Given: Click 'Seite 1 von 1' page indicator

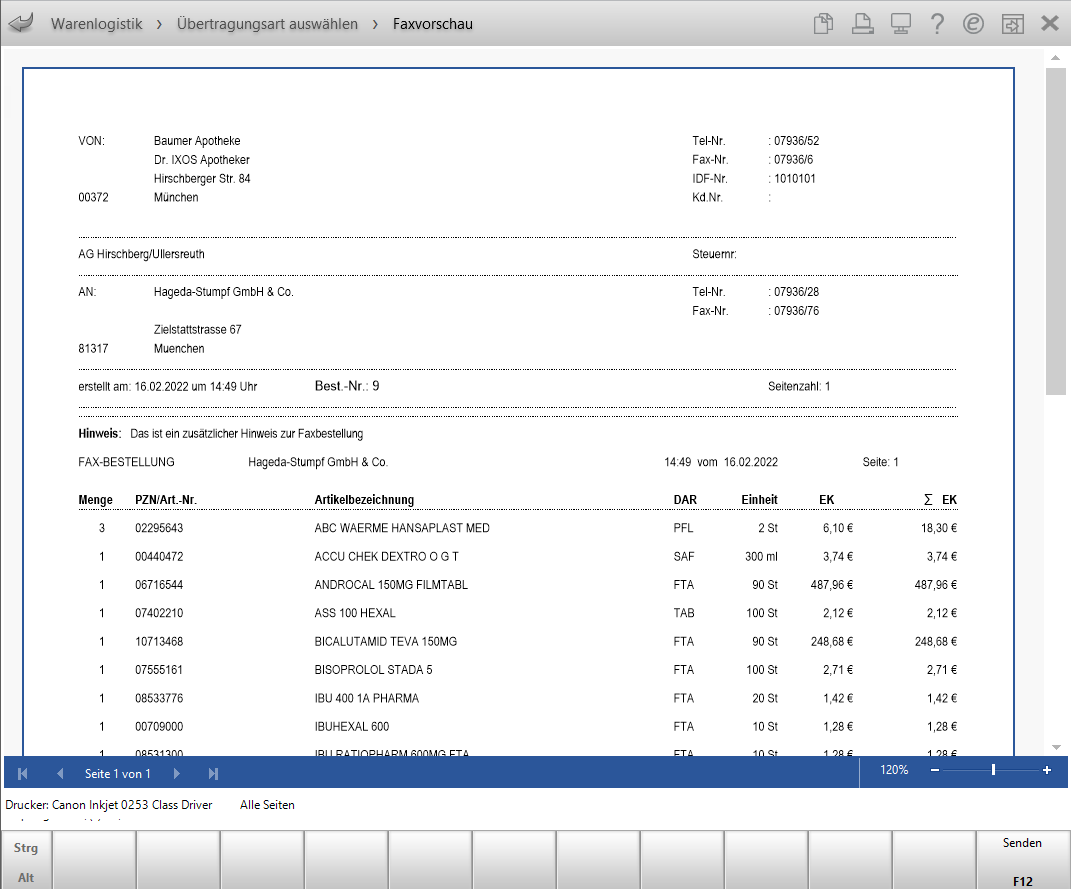Looking at the screenshot, I should tap(117, 774).
